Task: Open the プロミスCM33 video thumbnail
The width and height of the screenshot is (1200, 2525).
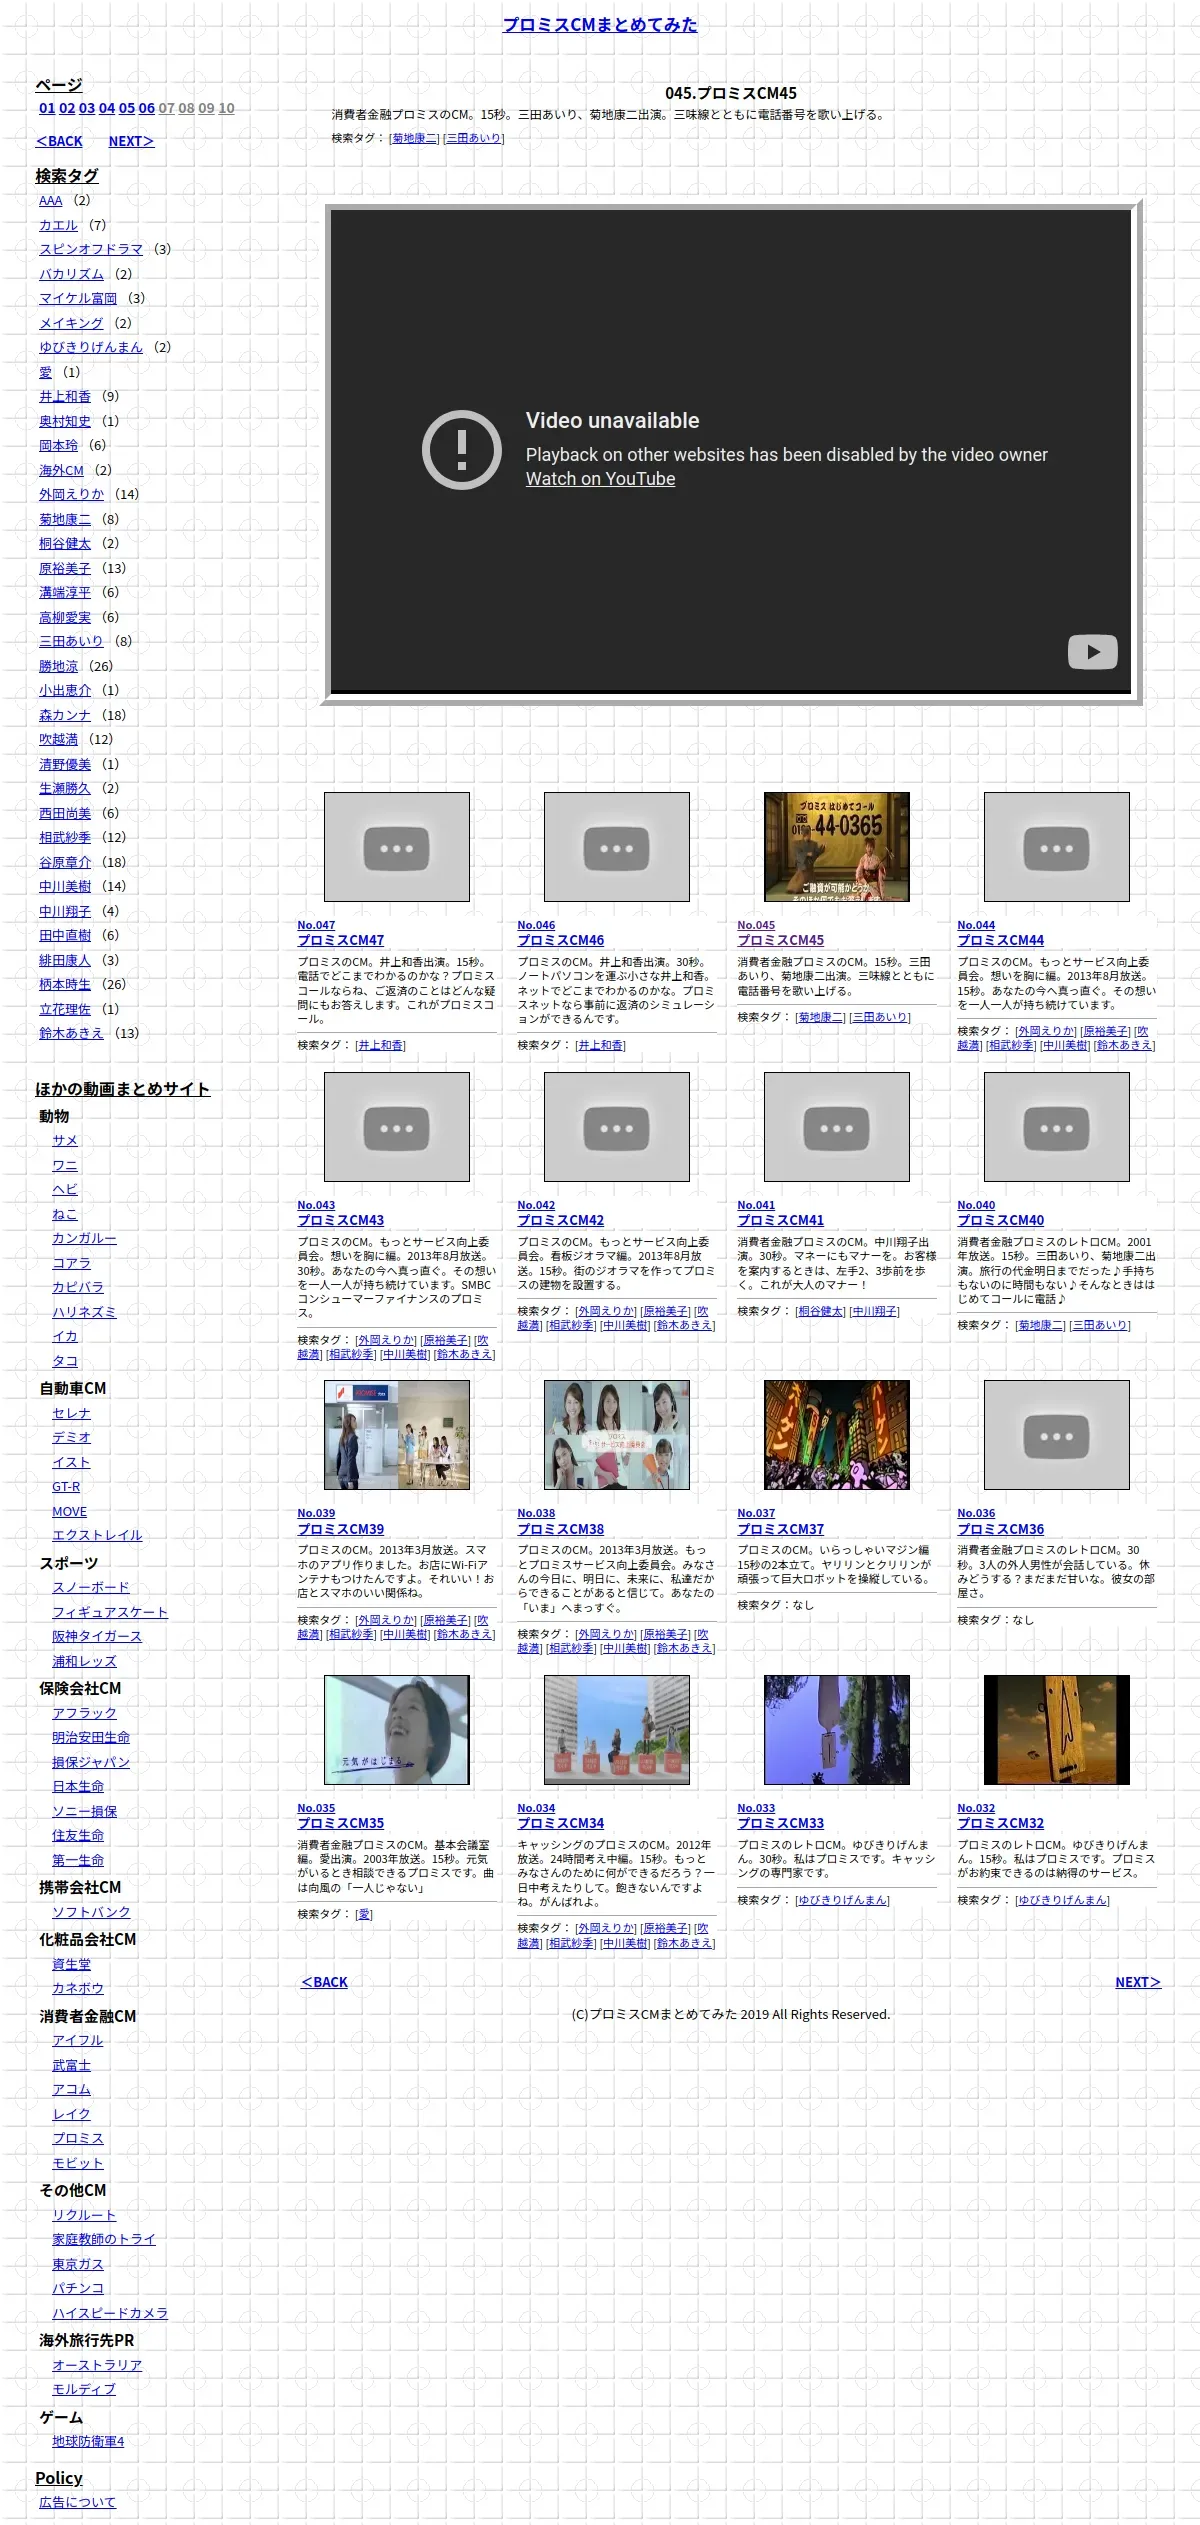Action: click(x=837, y=1730)
